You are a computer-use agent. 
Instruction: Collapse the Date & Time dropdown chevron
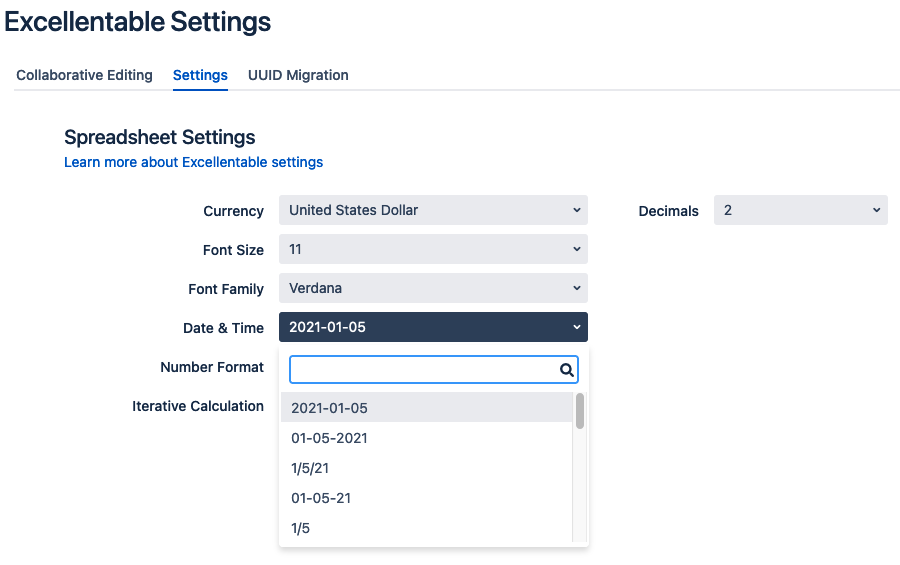click(577, 327)
